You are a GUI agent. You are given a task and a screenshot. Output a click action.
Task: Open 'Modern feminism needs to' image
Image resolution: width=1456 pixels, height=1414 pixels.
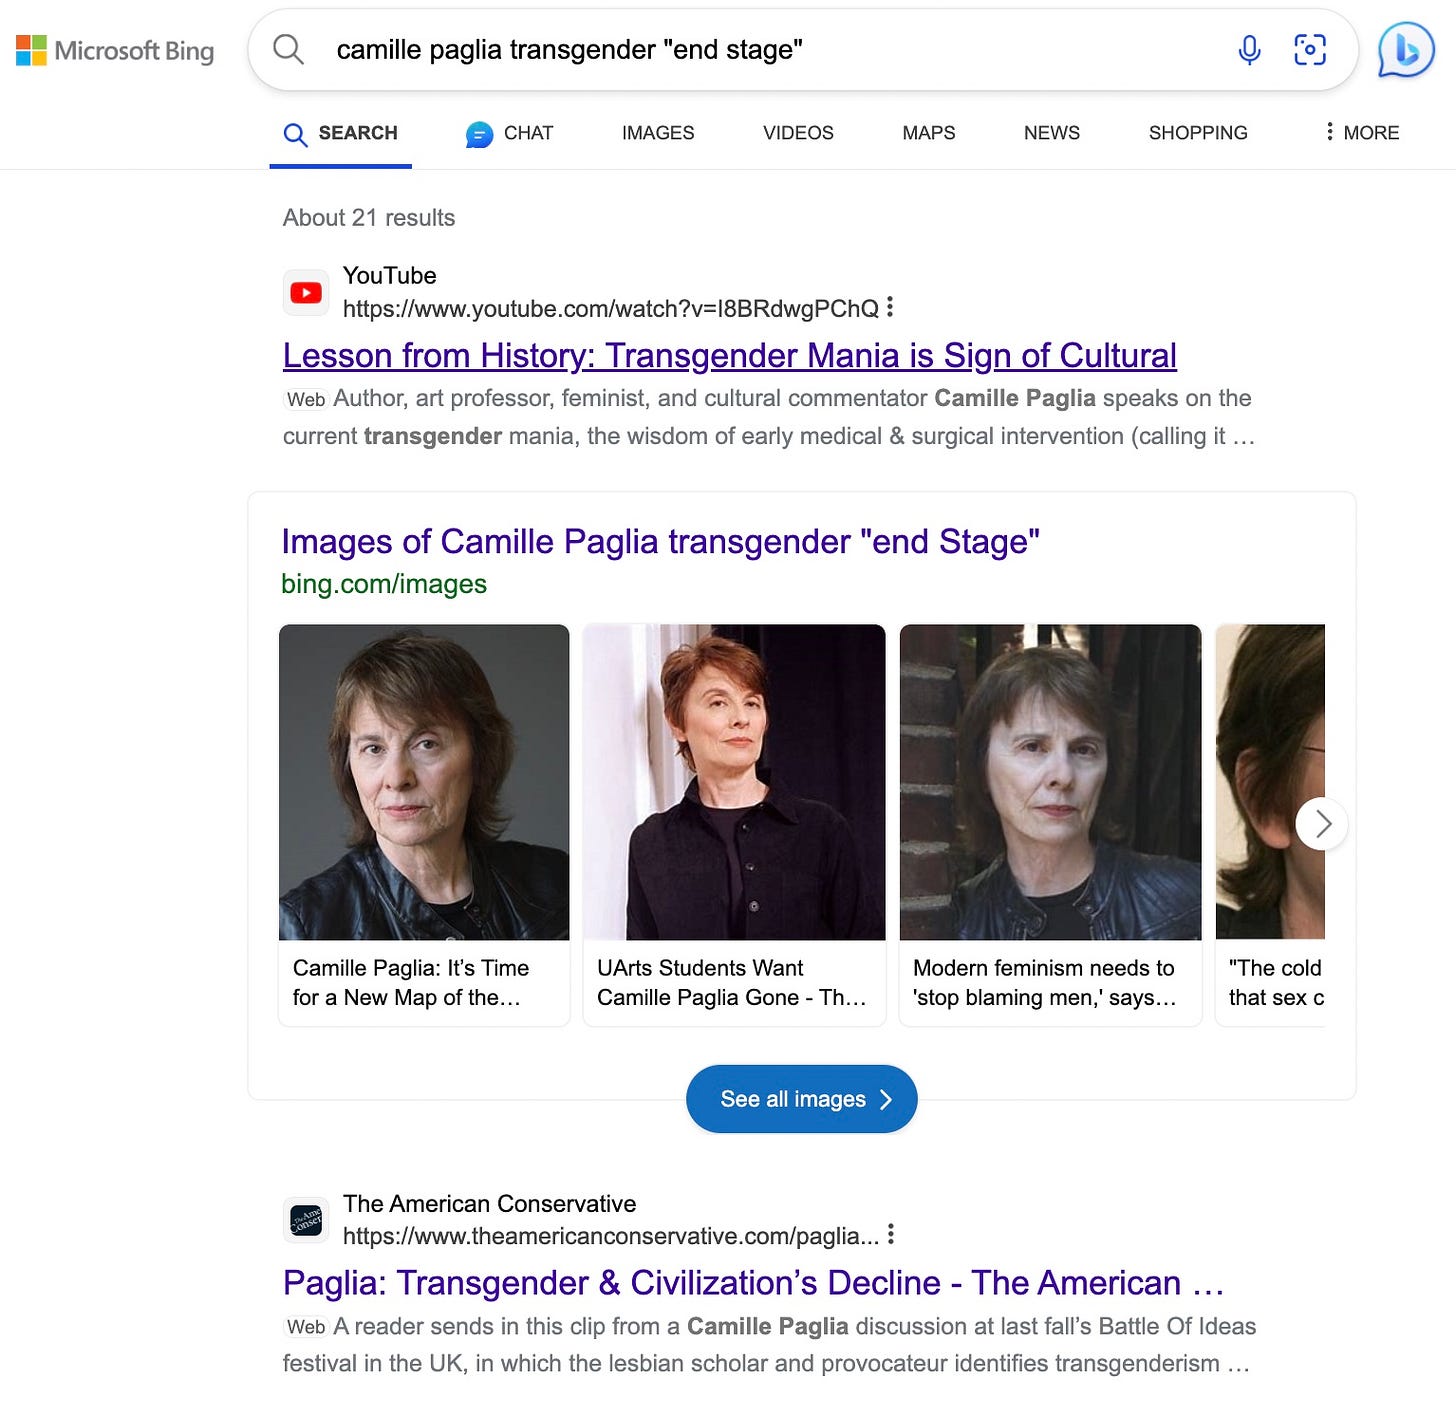pyautogui.click(x=1050, y=782)
